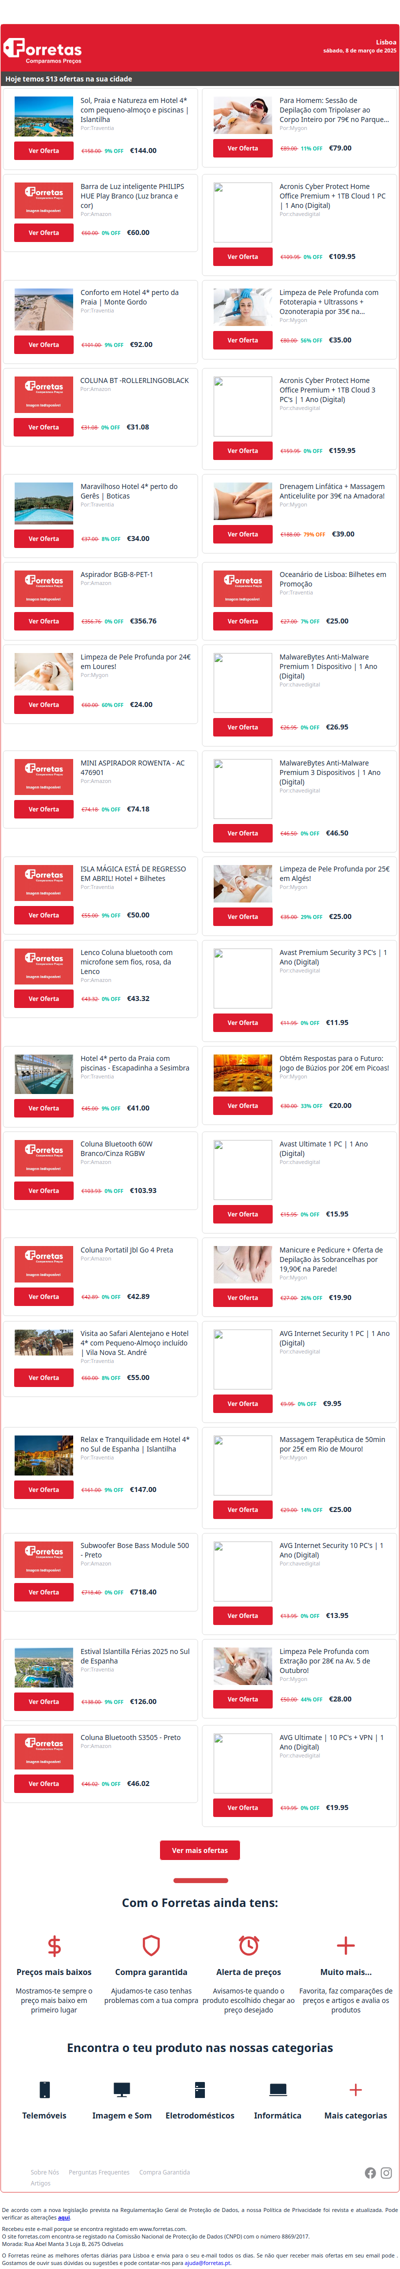Click Ver Oferta for Oceanário de Lisboa bilhetes

243,621
